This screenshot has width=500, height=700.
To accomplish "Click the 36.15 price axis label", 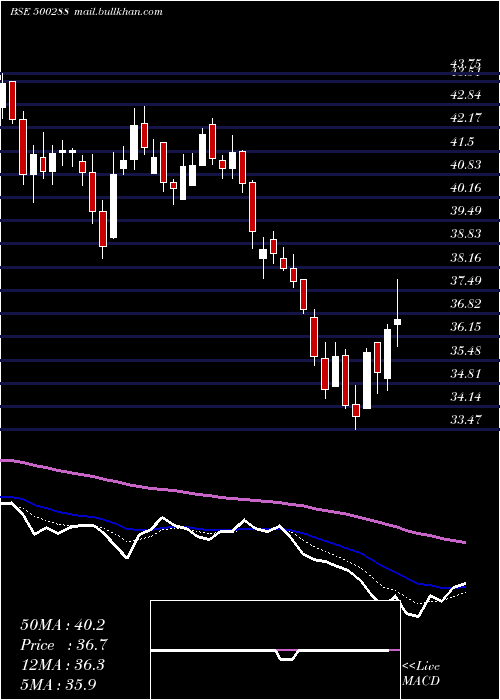I will (x=466, y=327).
